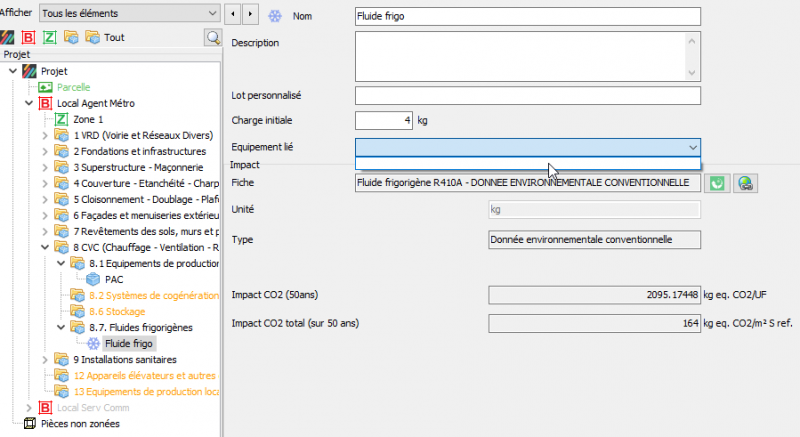
Task: Click the magnifier search icon above tree
Action: click(213, 37)
